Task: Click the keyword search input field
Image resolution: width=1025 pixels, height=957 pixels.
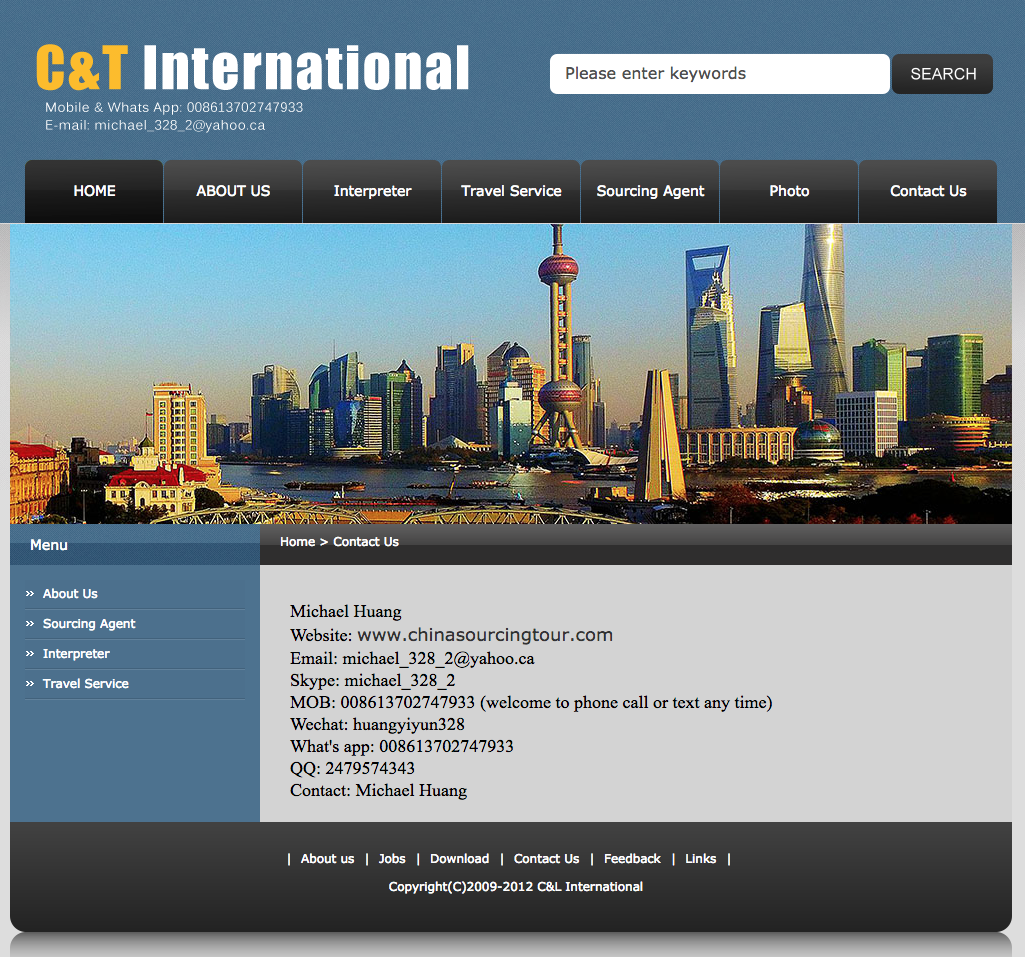Action: [x=719, y=74]
